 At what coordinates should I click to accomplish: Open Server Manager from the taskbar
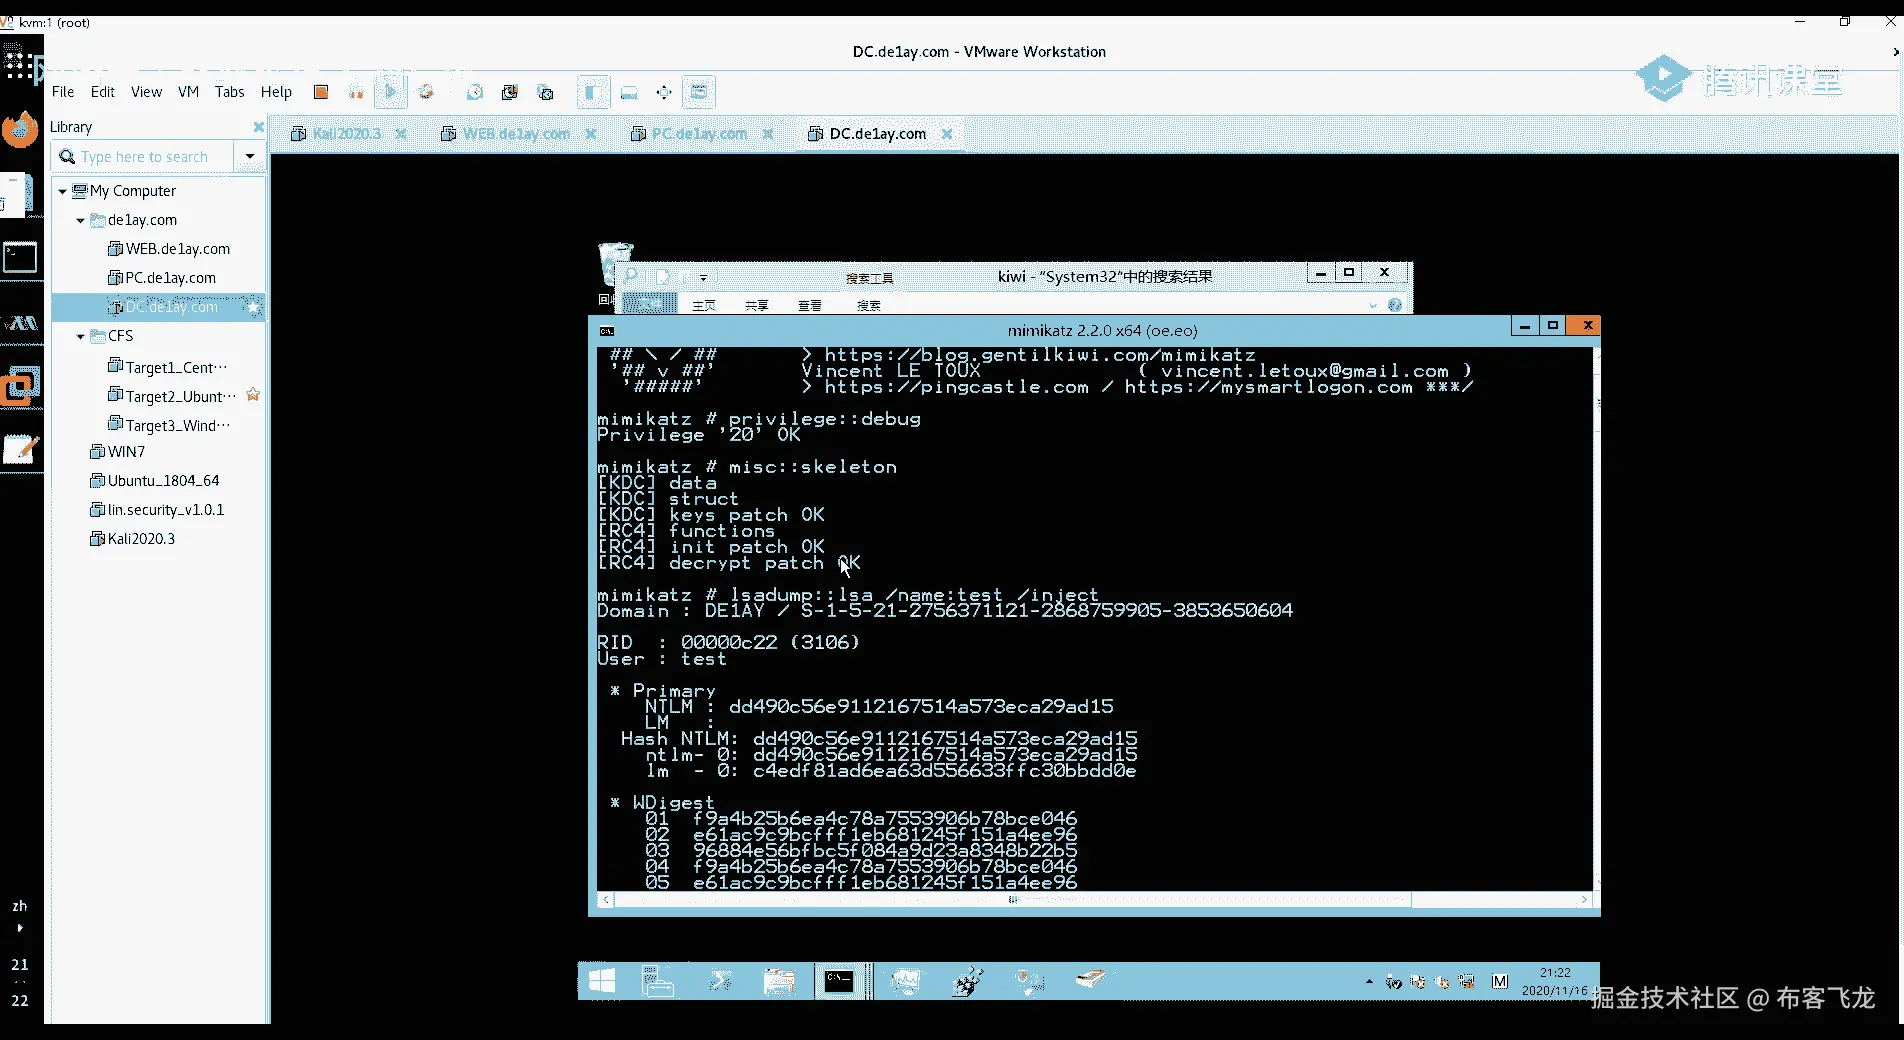click(658, 982)
